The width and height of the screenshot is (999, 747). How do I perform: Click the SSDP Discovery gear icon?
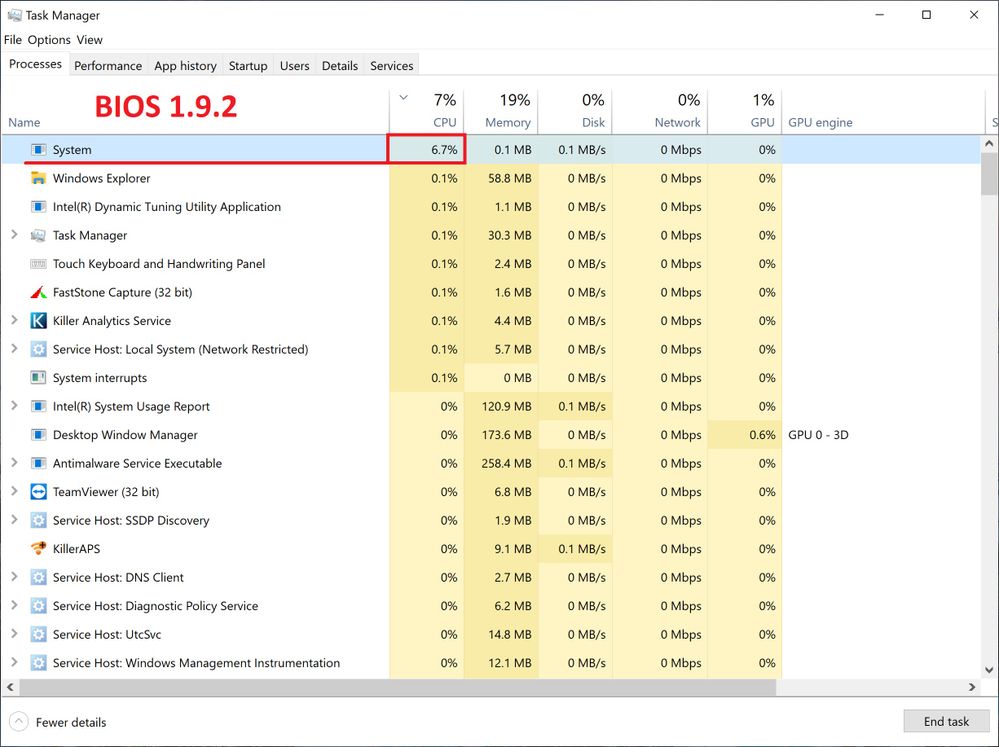[x=38, y=521]
